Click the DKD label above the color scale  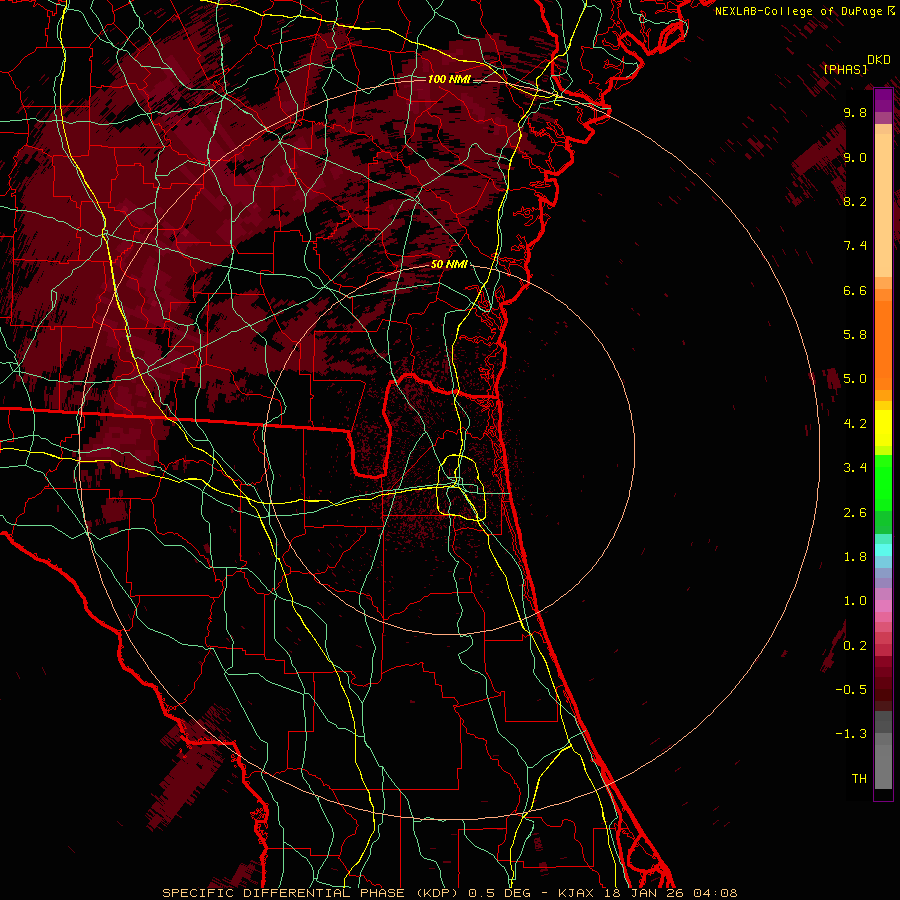coord(879,60)
